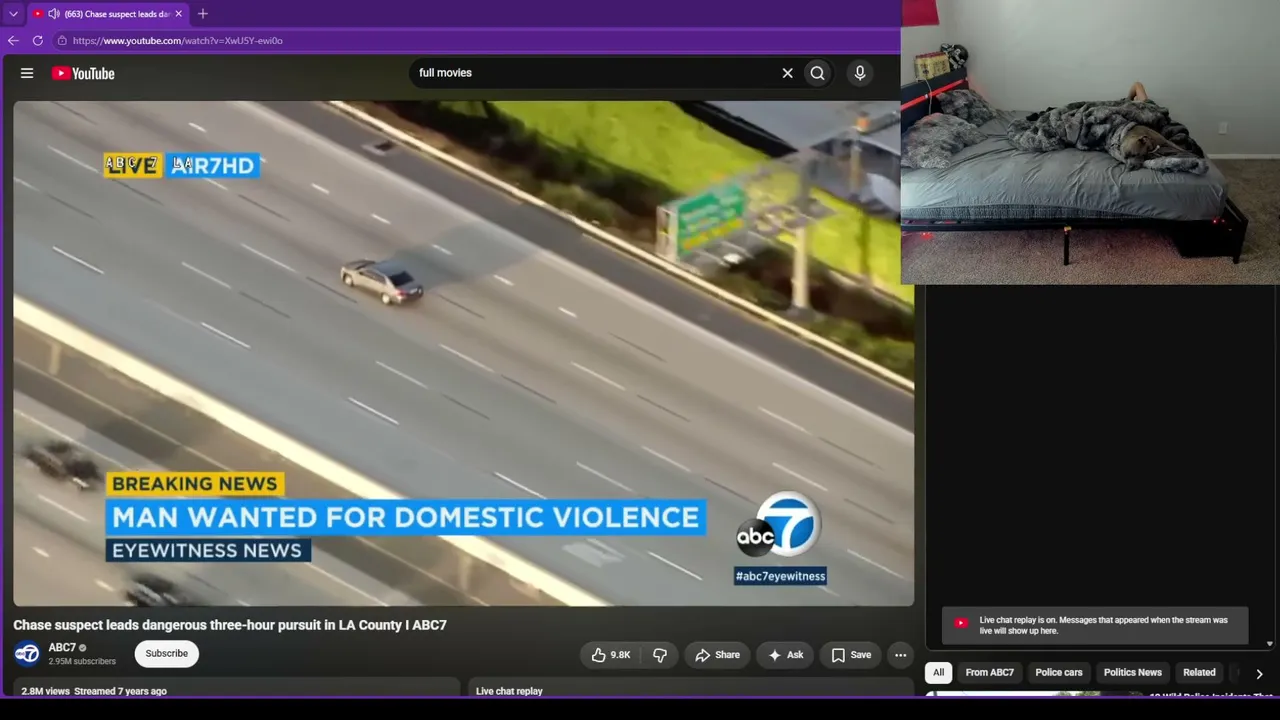Run search with the magnifier button

point(818,73)
